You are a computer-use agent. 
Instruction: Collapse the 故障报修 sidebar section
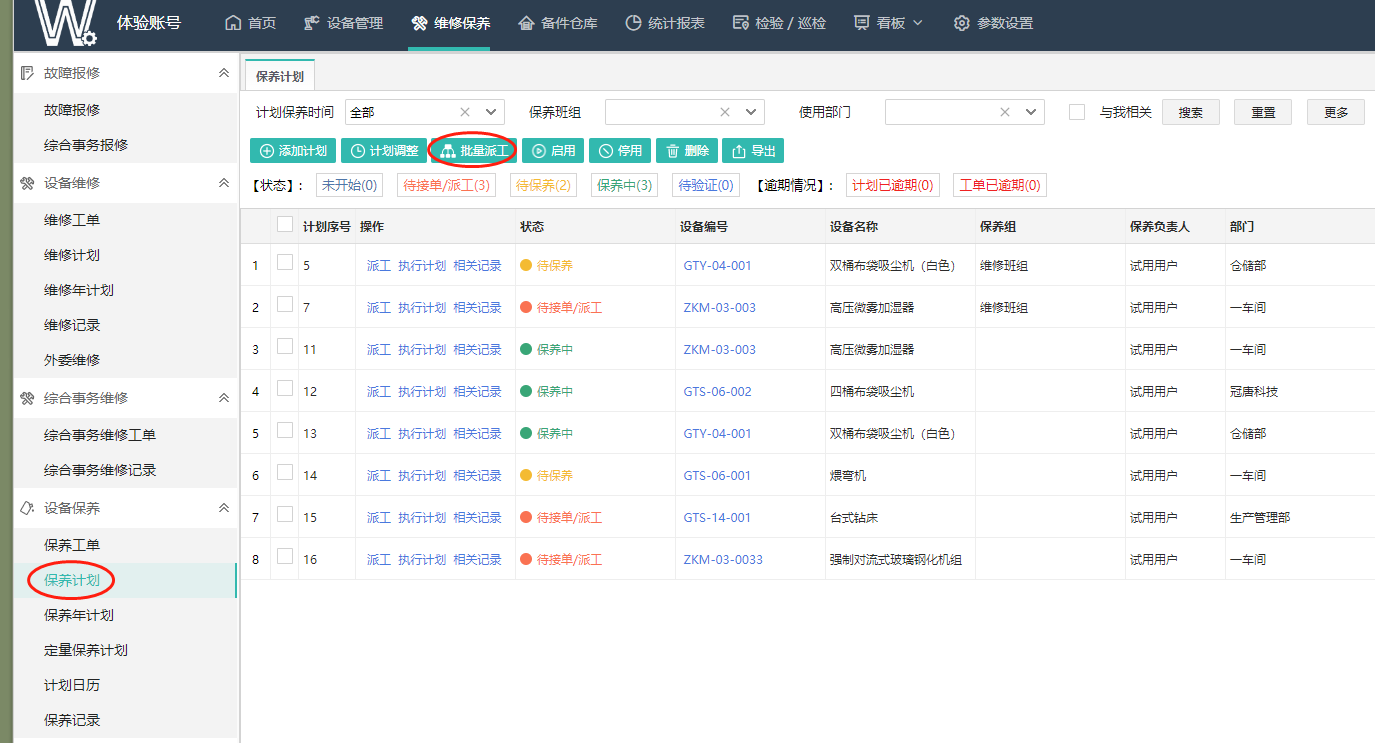[x=224, y=73]
